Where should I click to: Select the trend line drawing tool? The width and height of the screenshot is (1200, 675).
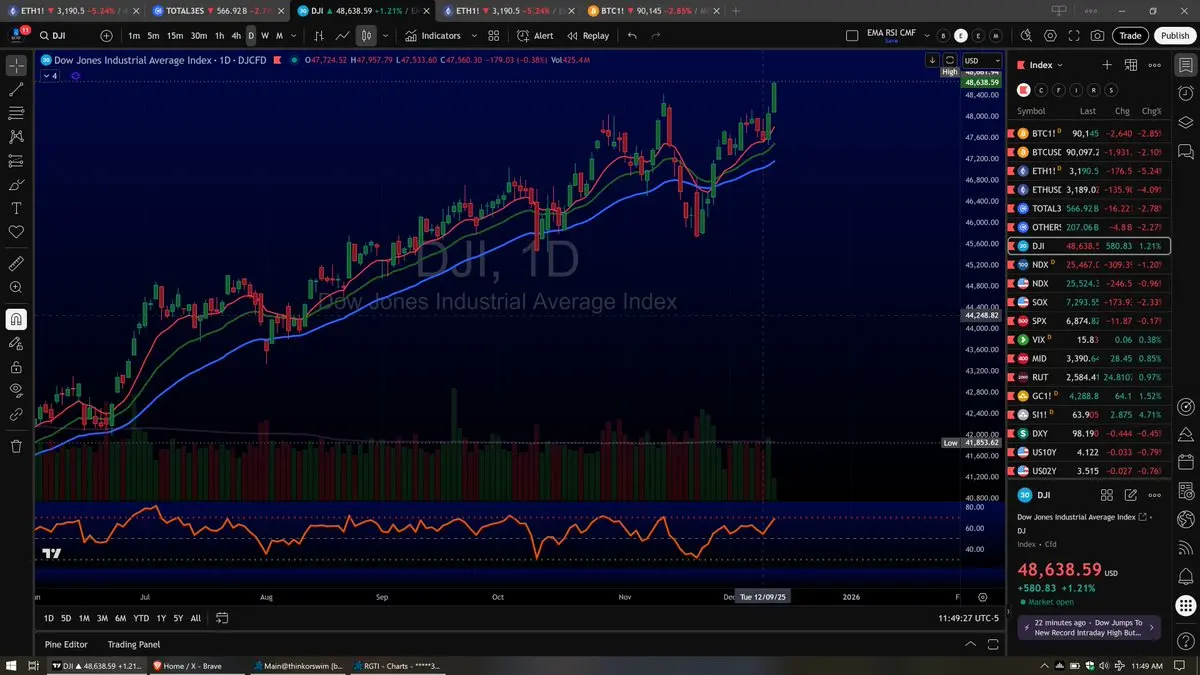[x=16, y=89]
